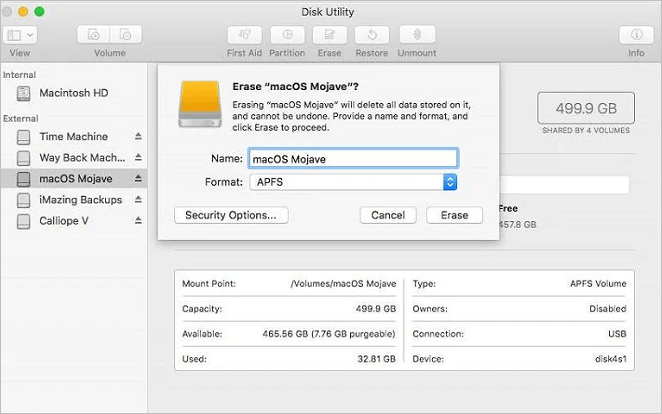
Task: Select macOS Mojave in the sidebar
Action: pos(74,179)
